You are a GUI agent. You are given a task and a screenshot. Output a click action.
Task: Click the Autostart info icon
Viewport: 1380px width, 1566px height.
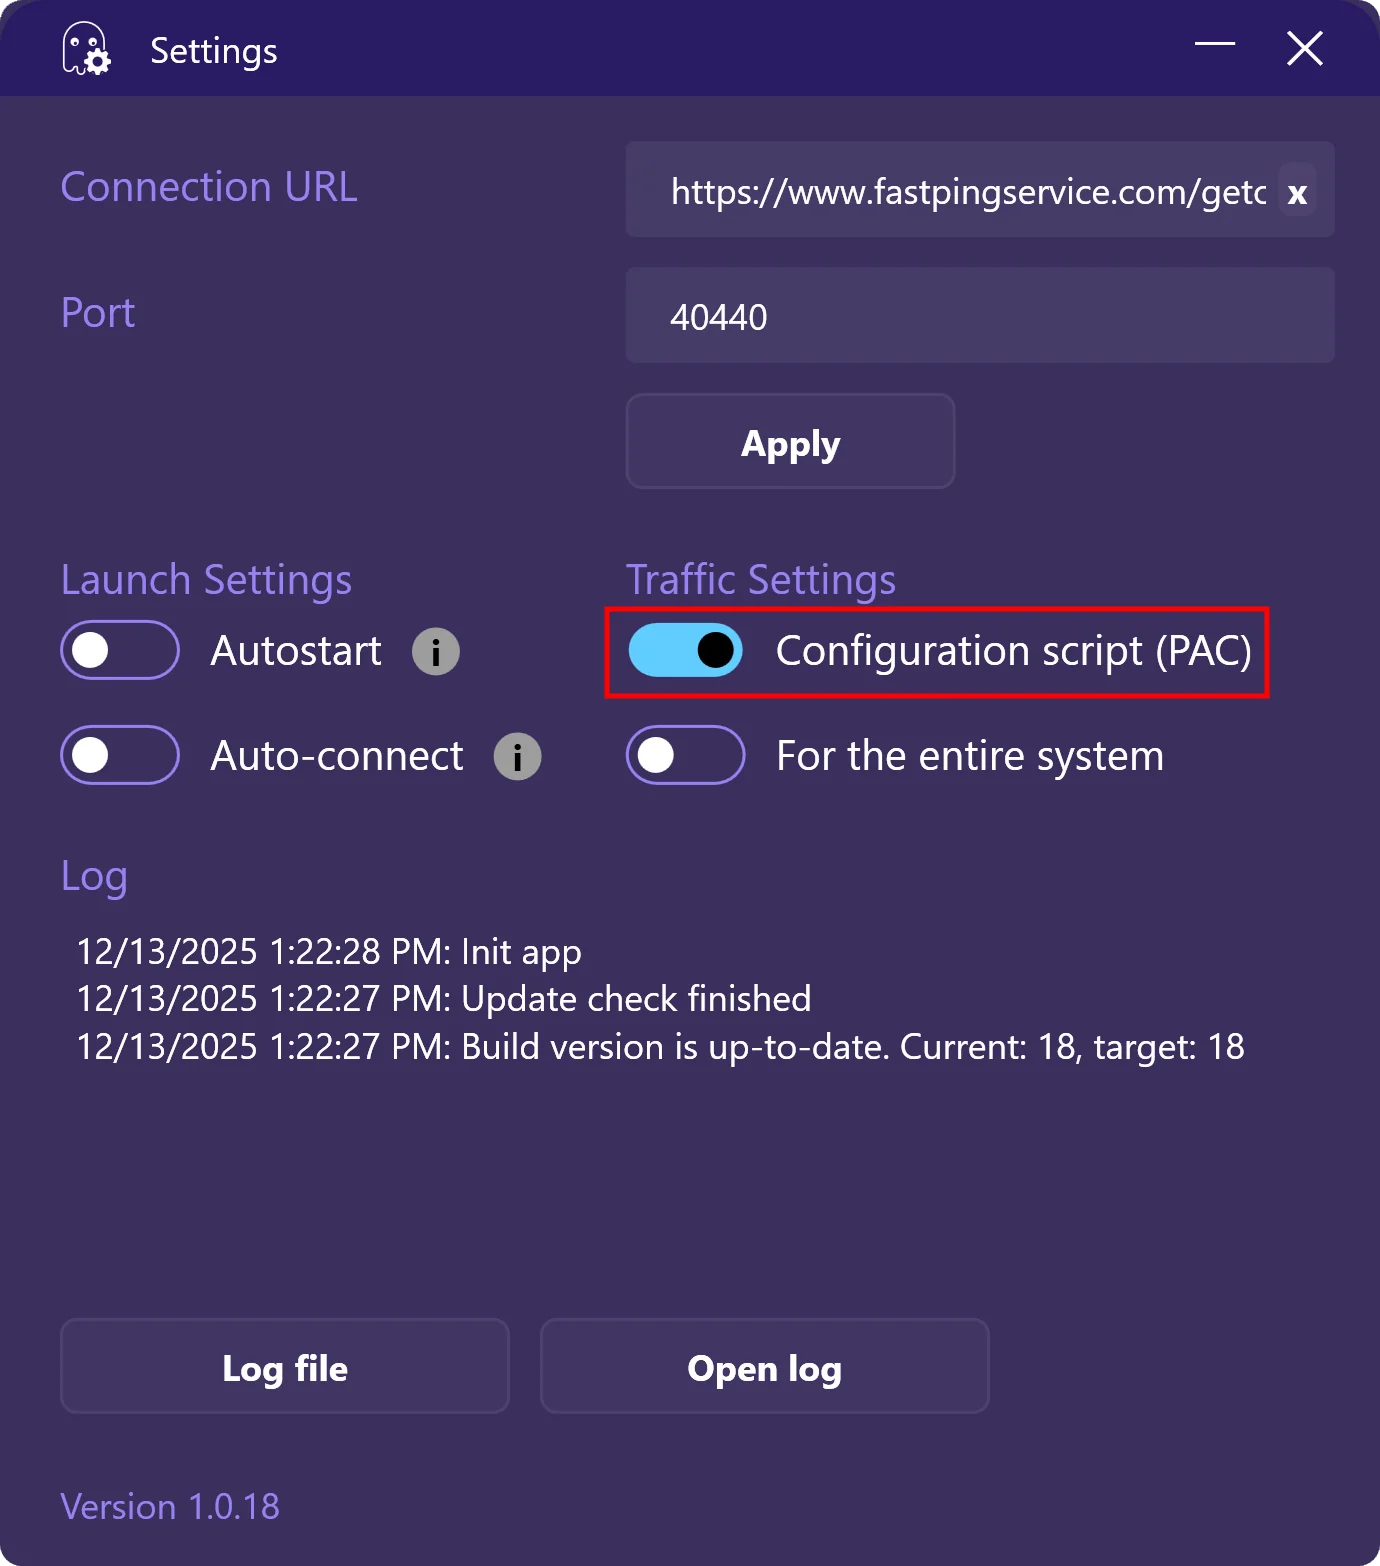[436, 652]
